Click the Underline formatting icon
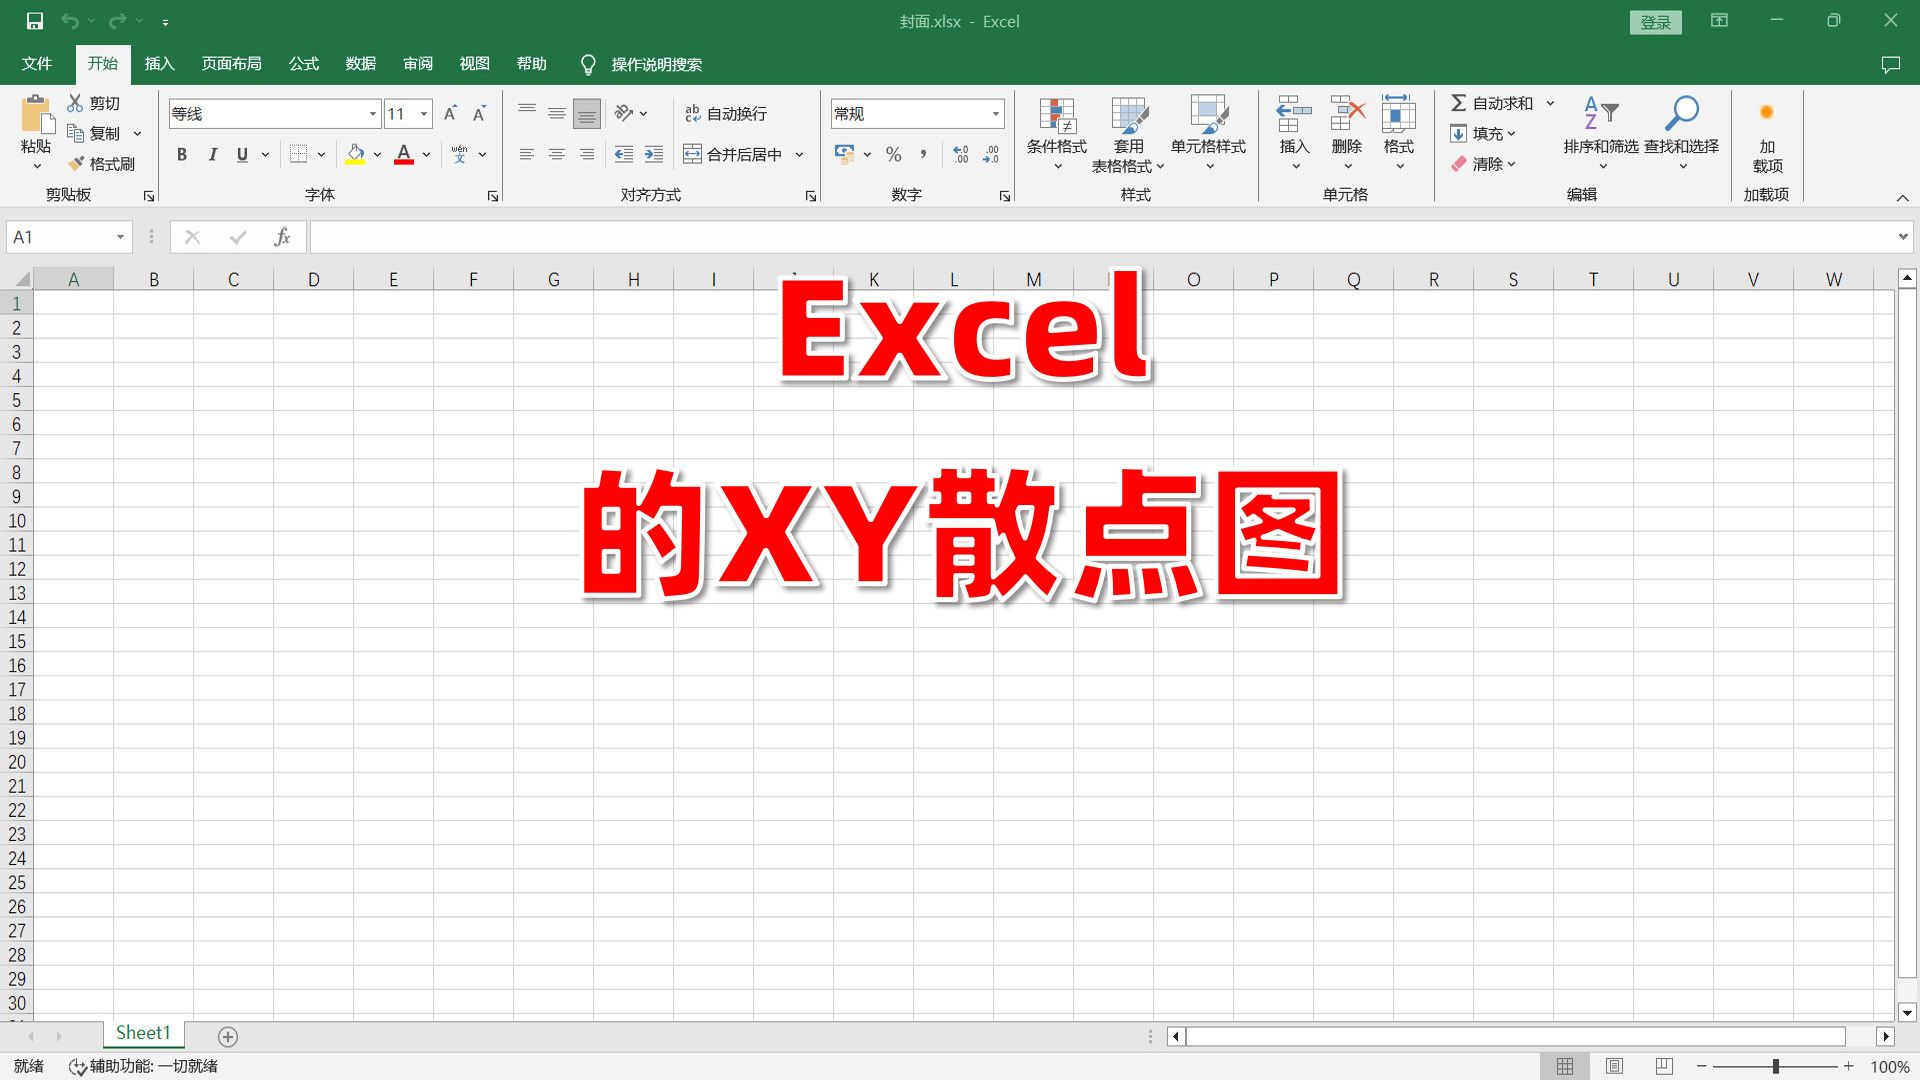Screen dimensions: 1920x1080 tap(241, 154)
